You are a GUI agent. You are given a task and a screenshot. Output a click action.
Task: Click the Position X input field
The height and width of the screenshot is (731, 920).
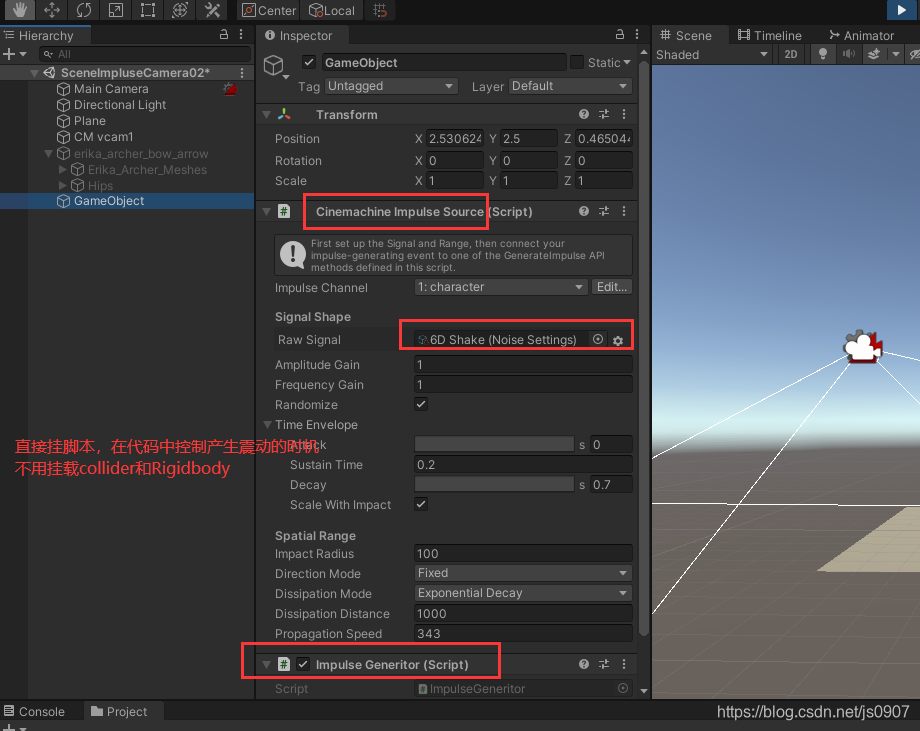click(455, 138)
